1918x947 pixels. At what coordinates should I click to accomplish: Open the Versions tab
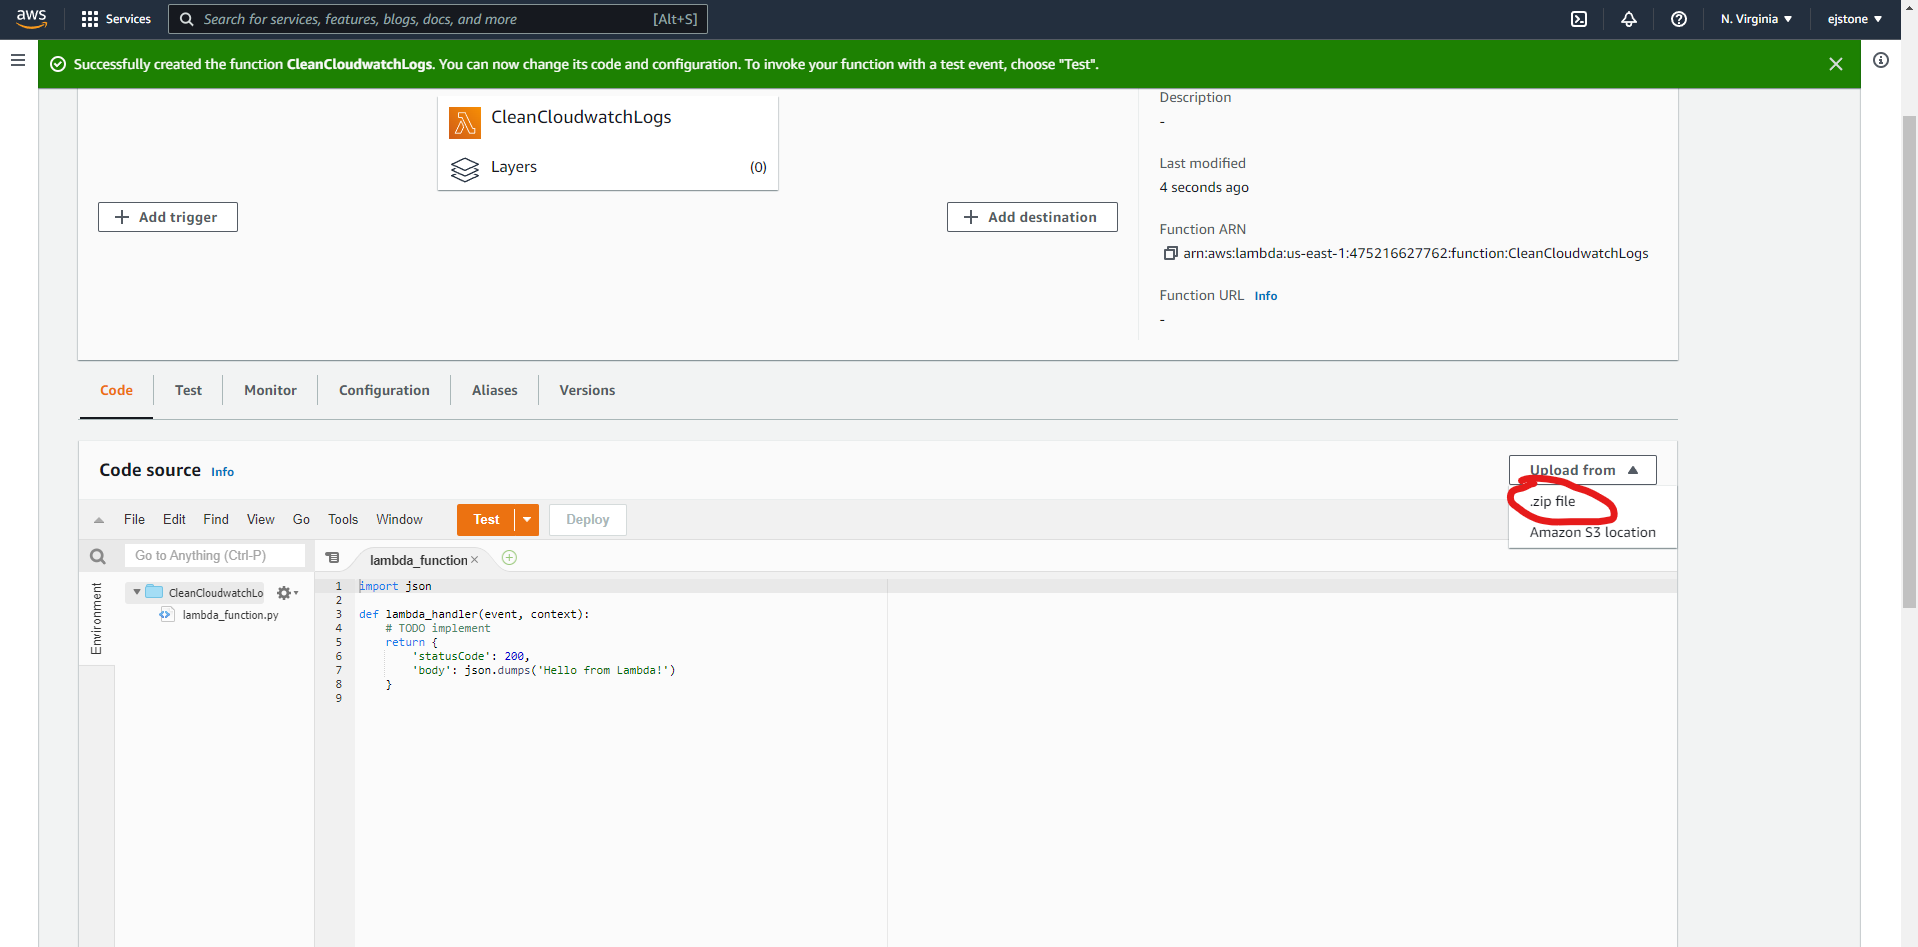point(587,390)
